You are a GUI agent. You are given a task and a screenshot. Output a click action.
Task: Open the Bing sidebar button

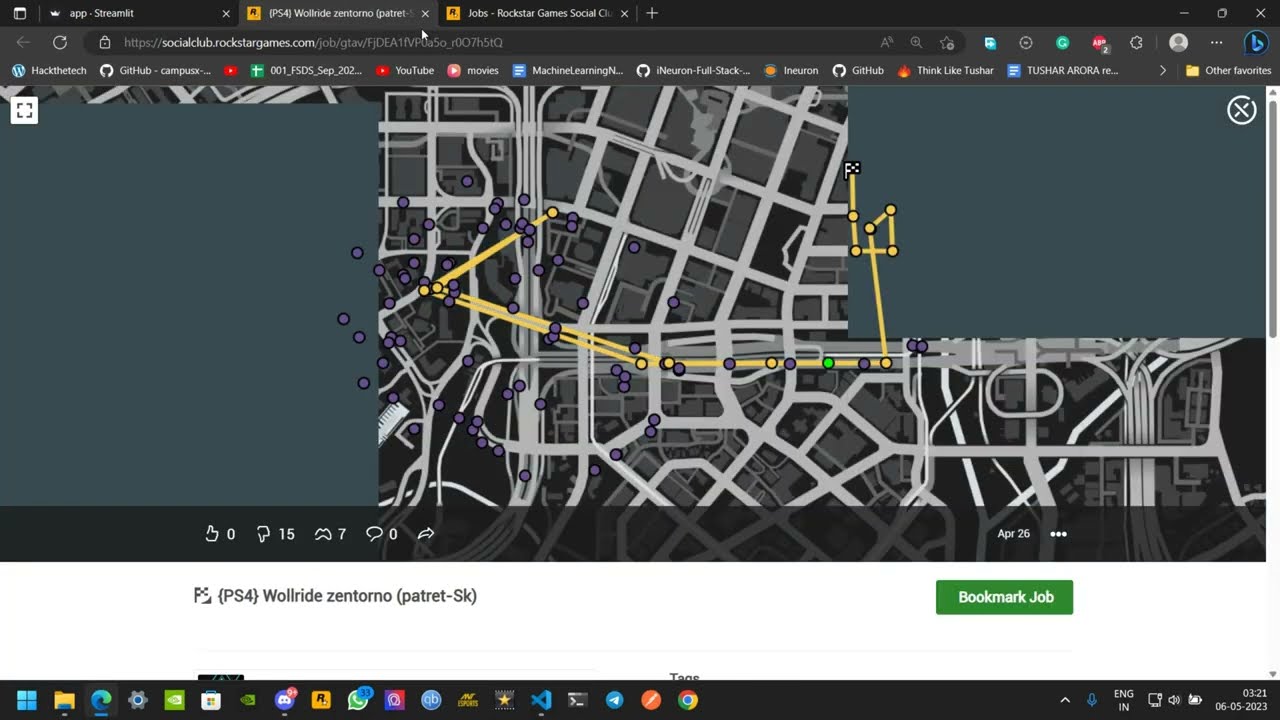click(x=1256, y=42)
